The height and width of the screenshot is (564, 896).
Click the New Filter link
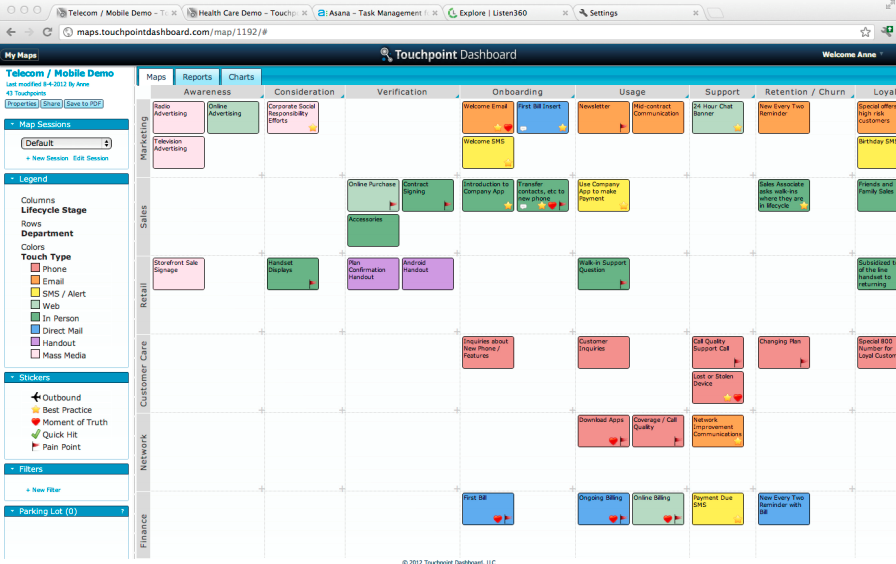point(45,490)
